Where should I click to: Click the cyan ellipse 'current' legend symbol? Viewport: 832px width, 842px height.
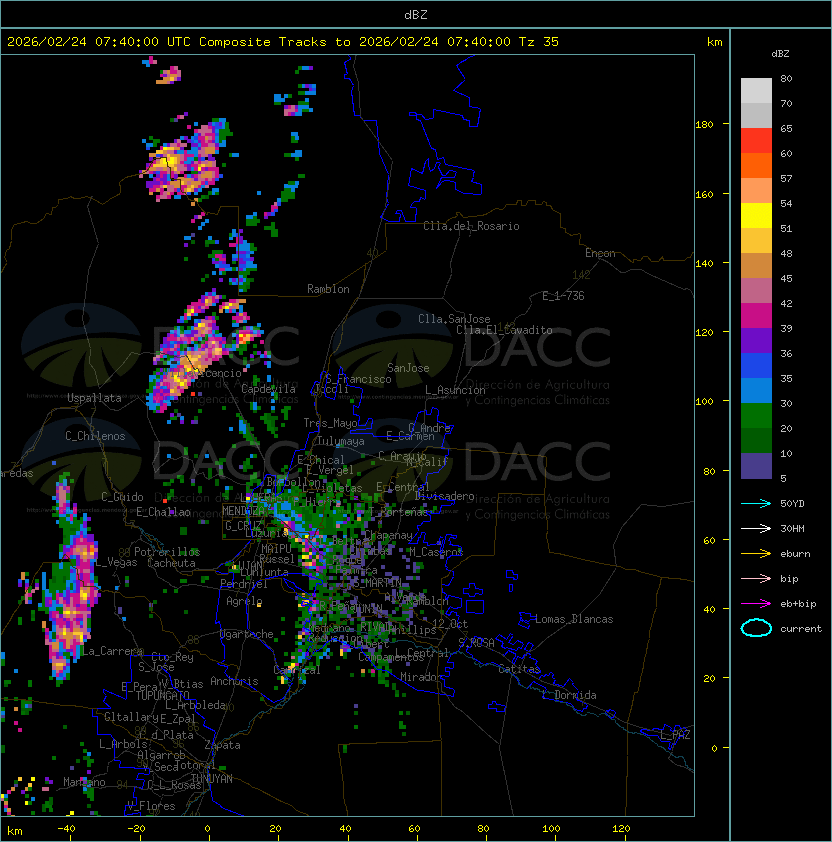tap(756, 628)
